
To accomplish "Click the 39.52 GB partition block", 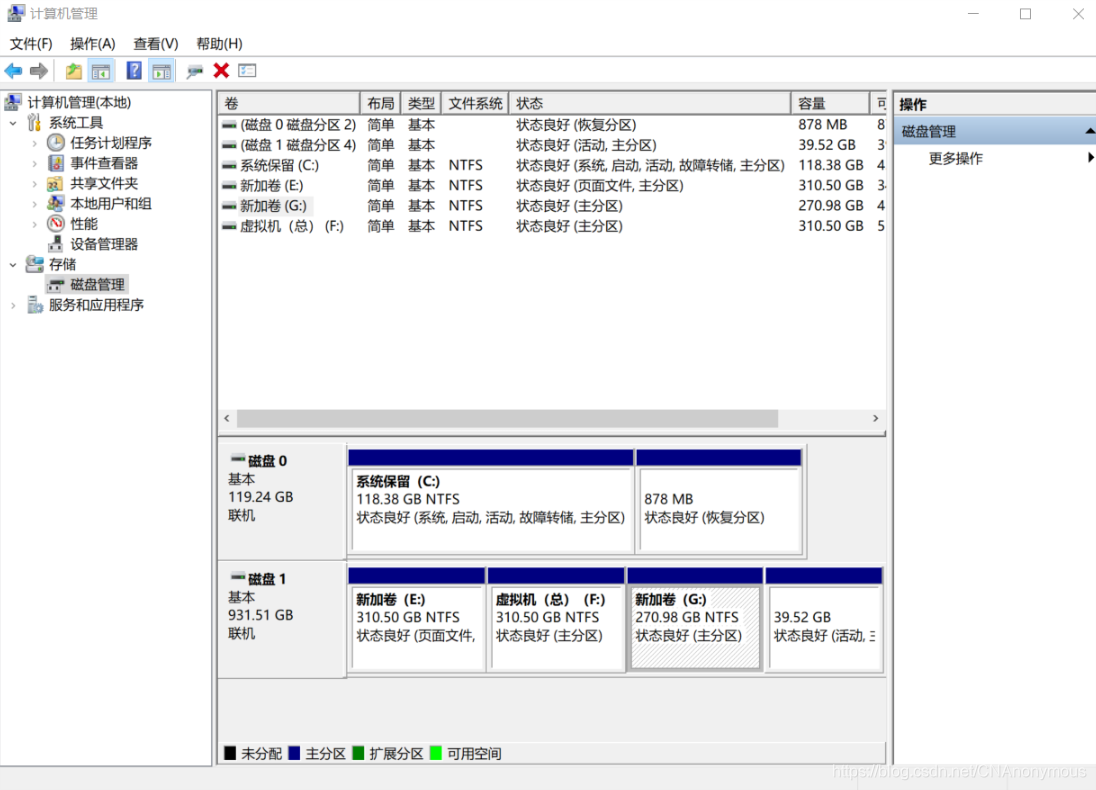I will tap(823, 620).
